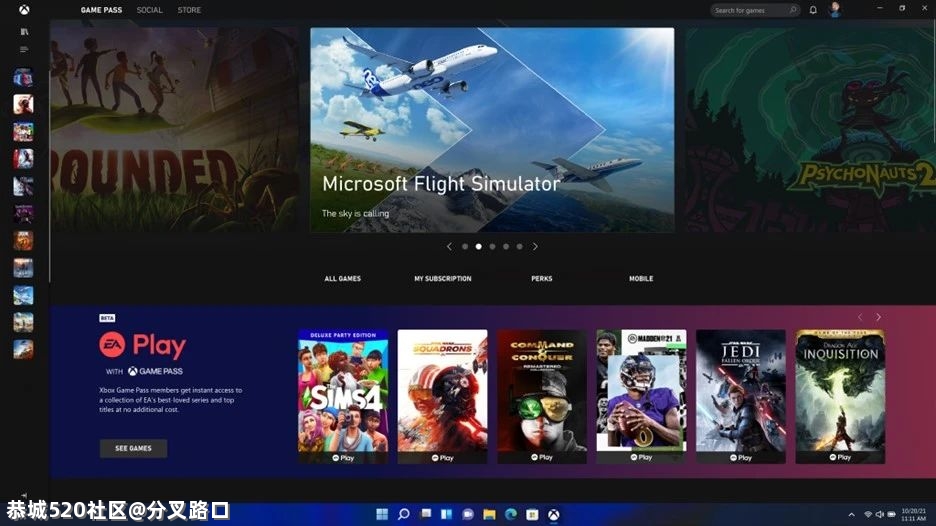Click Play under The Sims 4

(343, 458)
